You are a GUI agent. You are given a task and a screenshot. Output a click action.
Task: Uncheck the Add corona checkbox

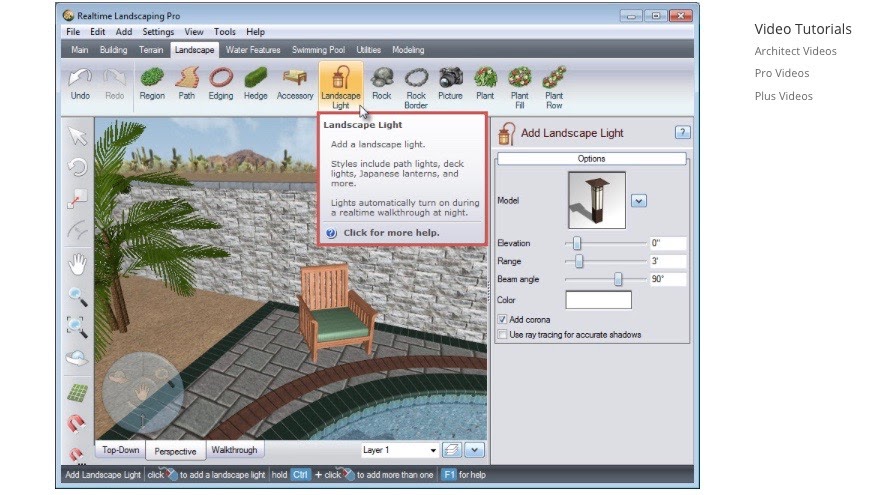(x=502, y=319)
